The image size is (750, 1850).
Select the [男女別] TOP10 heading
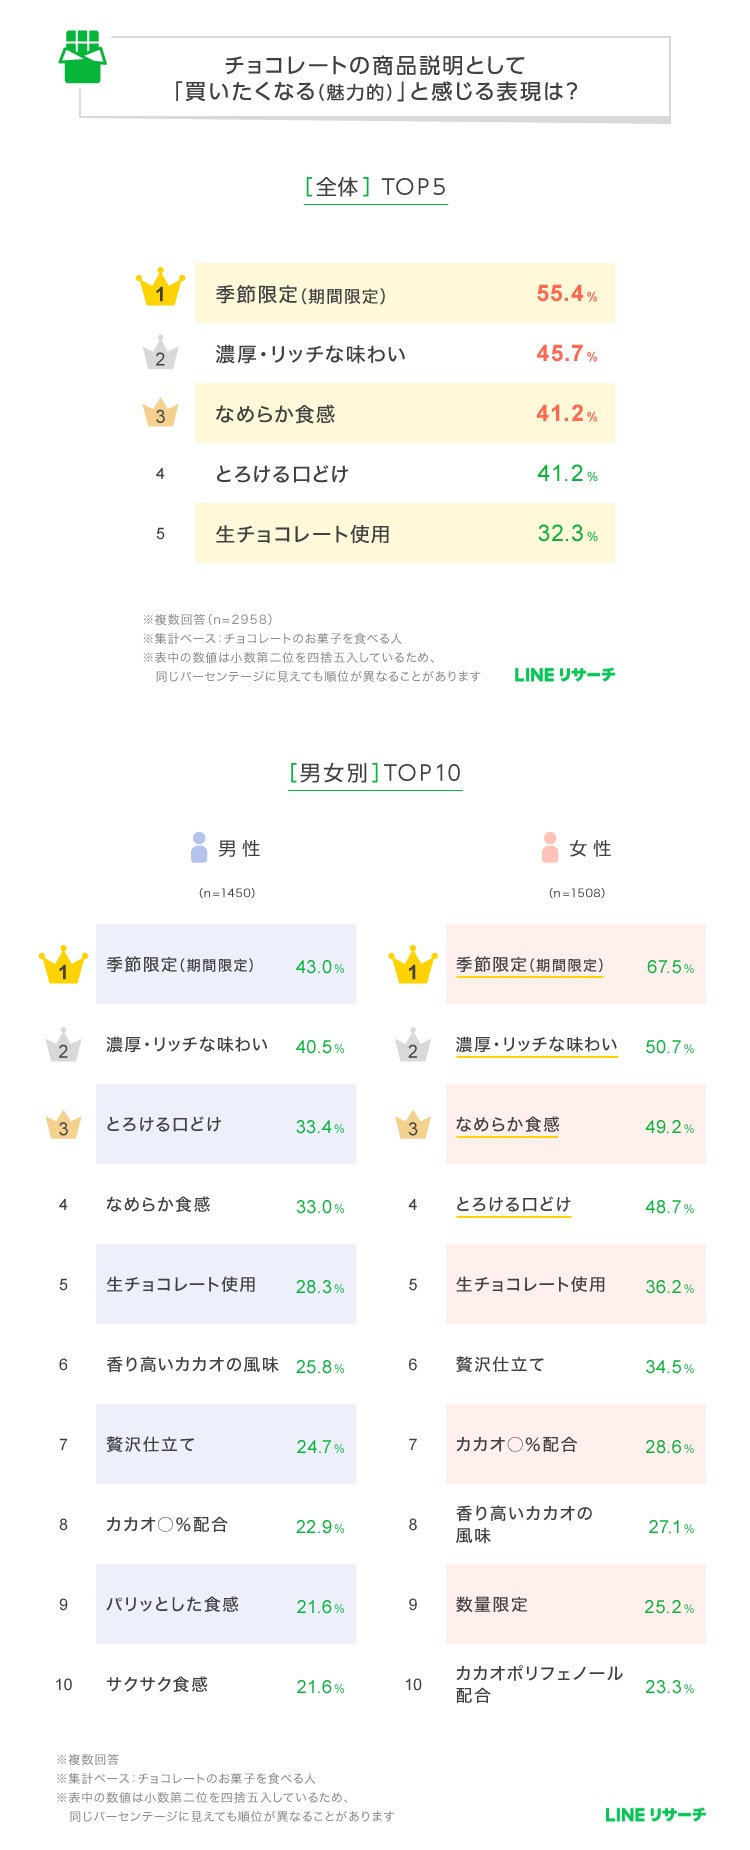[x=375, y=773]
